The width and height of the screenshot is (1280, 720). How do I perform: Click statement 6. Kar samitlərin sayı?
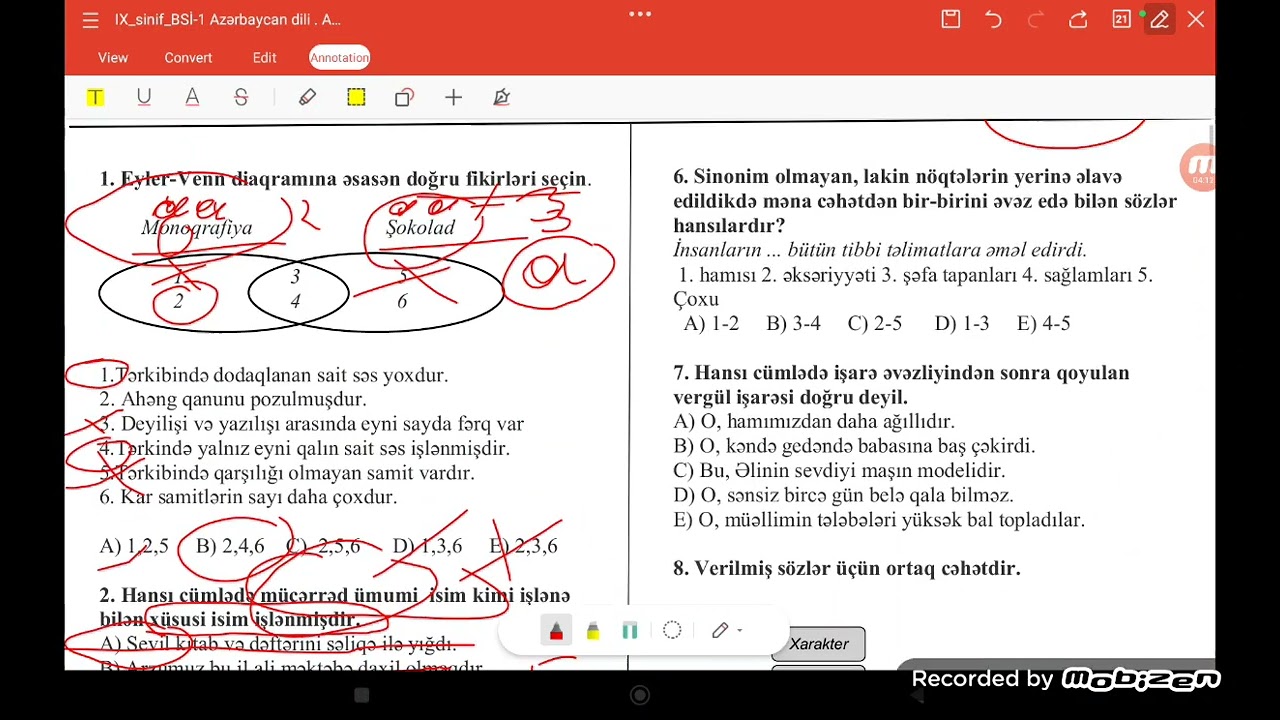pos(248,497)
